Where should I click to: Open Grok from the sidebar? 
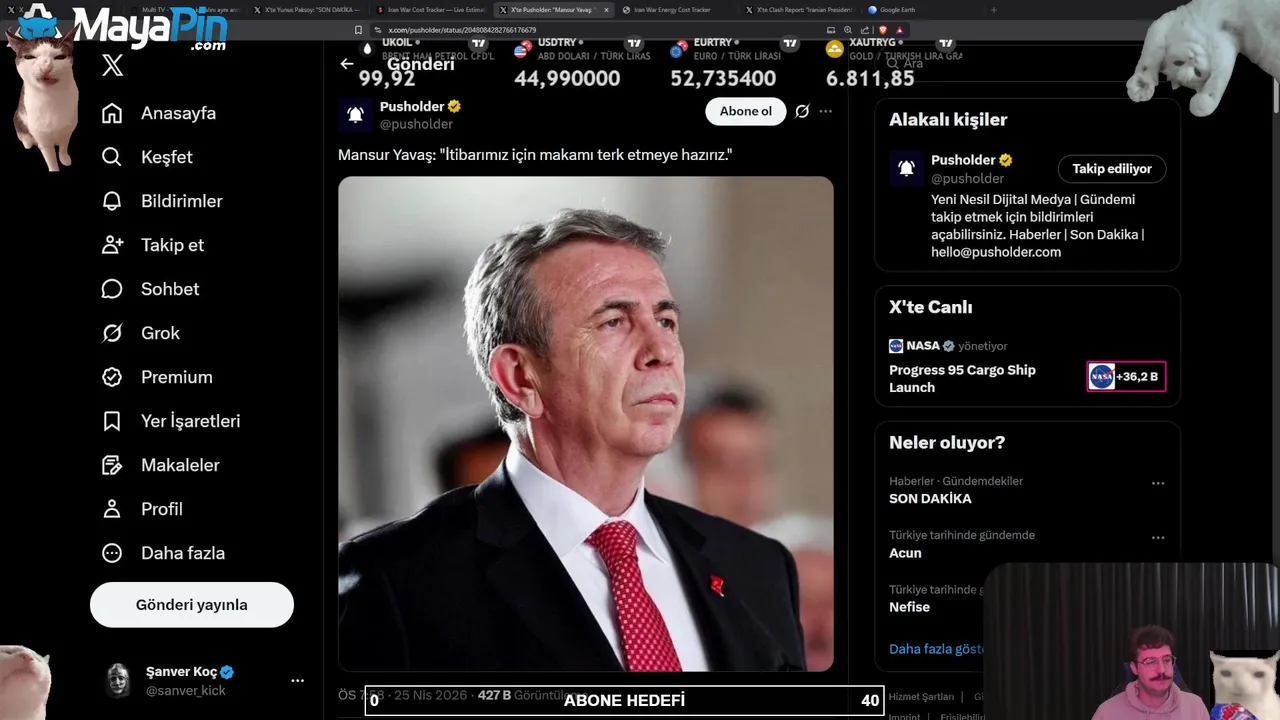[141, 333]
